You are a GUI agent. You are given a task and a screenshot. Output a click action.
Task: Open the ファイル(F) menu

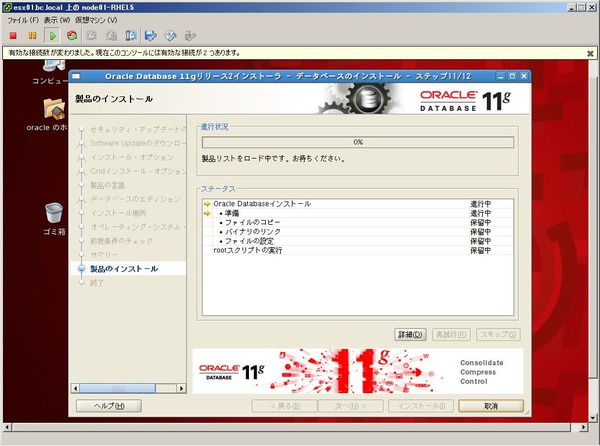tap(23, 20)
